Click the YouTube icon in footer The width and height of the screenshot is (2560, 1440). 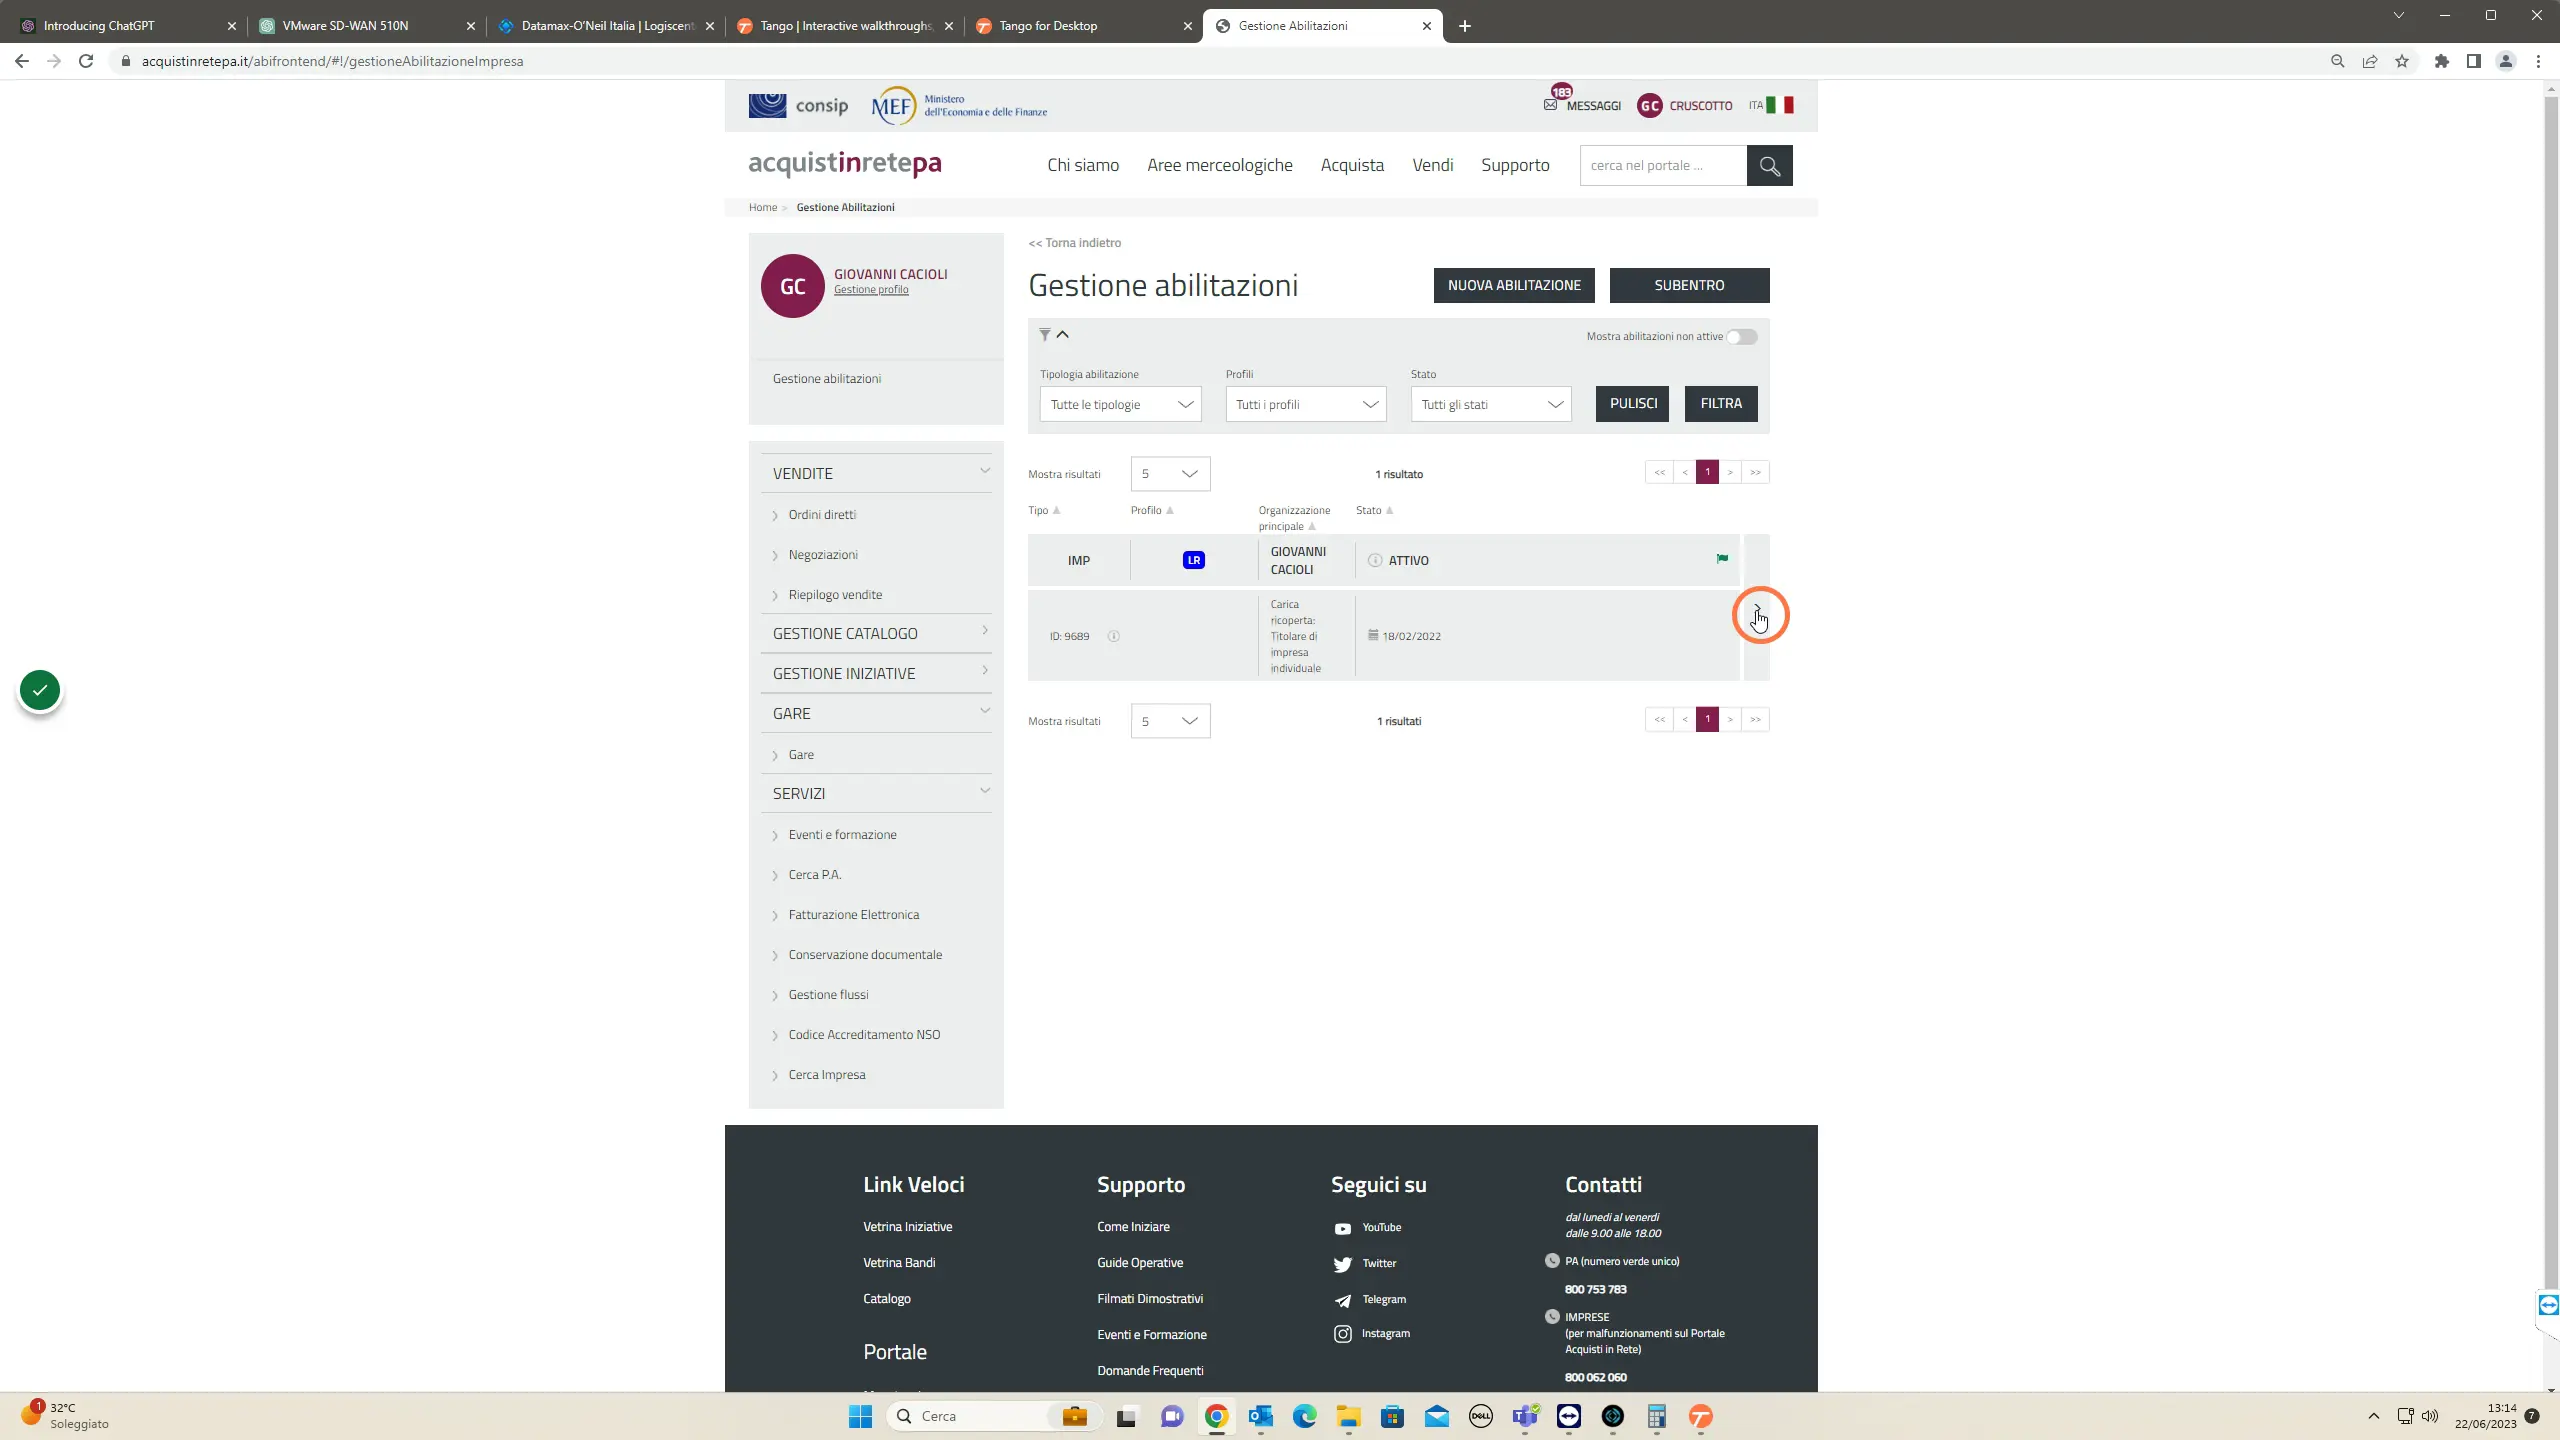(x=1342, y=1229)
